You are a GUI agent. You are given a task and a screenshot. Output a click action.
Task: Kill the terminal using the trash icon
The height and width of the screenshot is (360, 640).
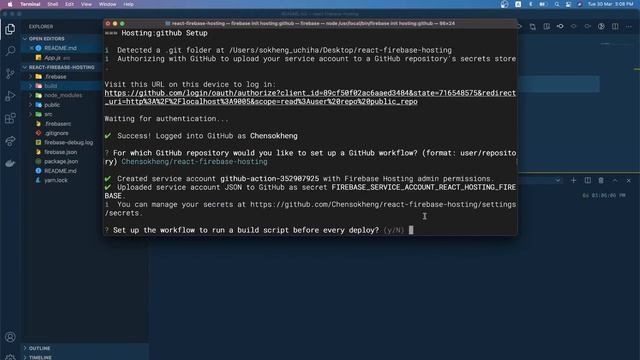pyautogui.click(x=601, y=180)
